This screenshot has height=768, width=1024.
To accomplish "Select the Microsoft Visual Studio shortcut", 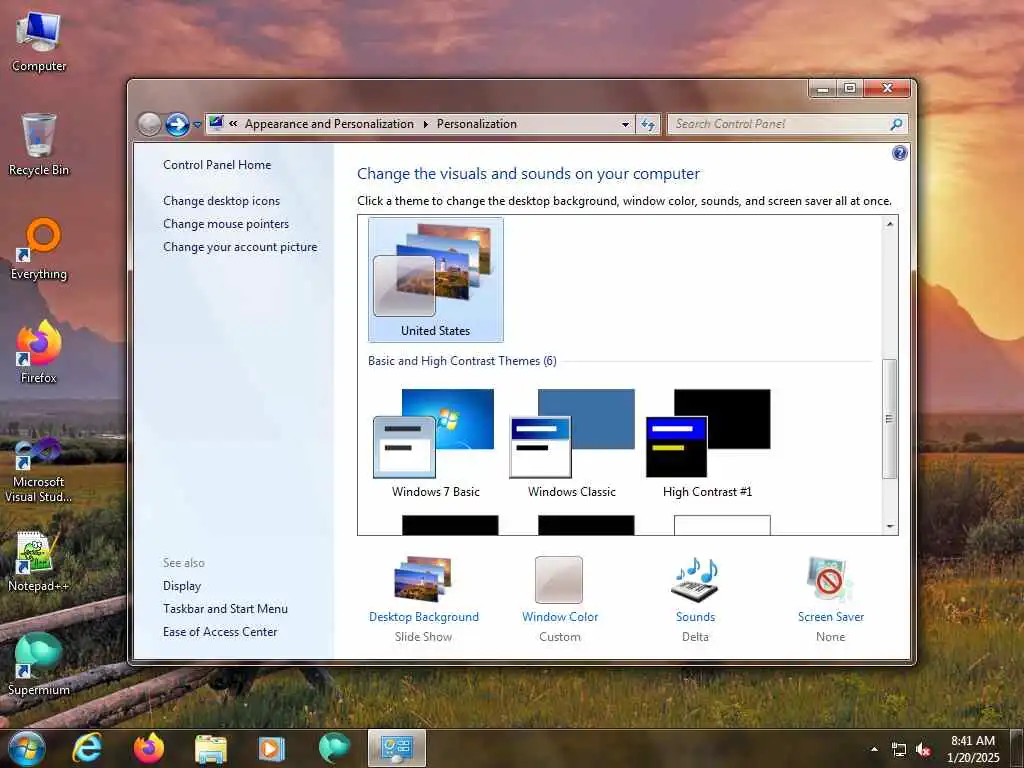I will 39,471.
